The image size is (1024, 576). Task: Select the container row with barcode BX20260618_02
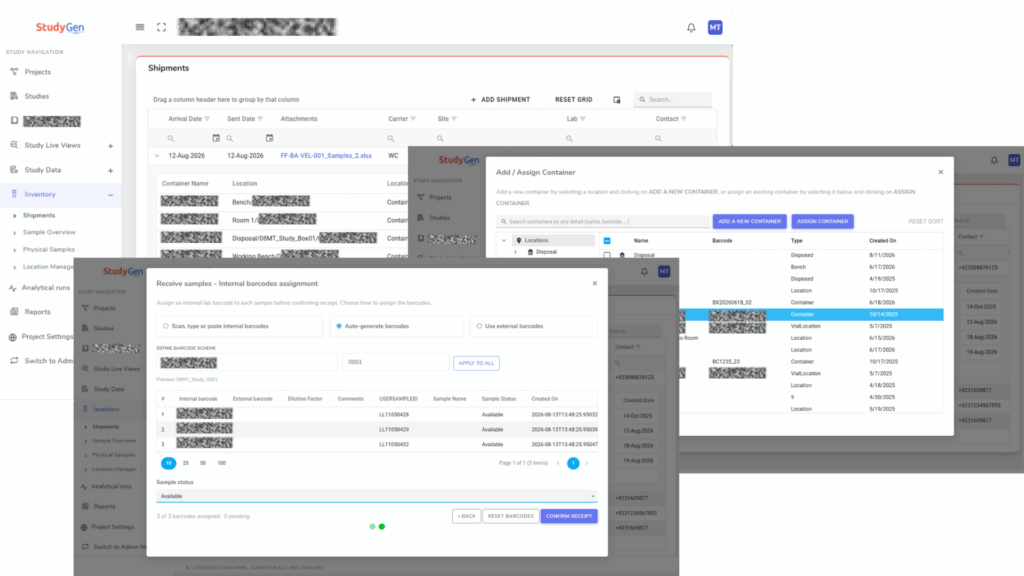coord(811,302)
